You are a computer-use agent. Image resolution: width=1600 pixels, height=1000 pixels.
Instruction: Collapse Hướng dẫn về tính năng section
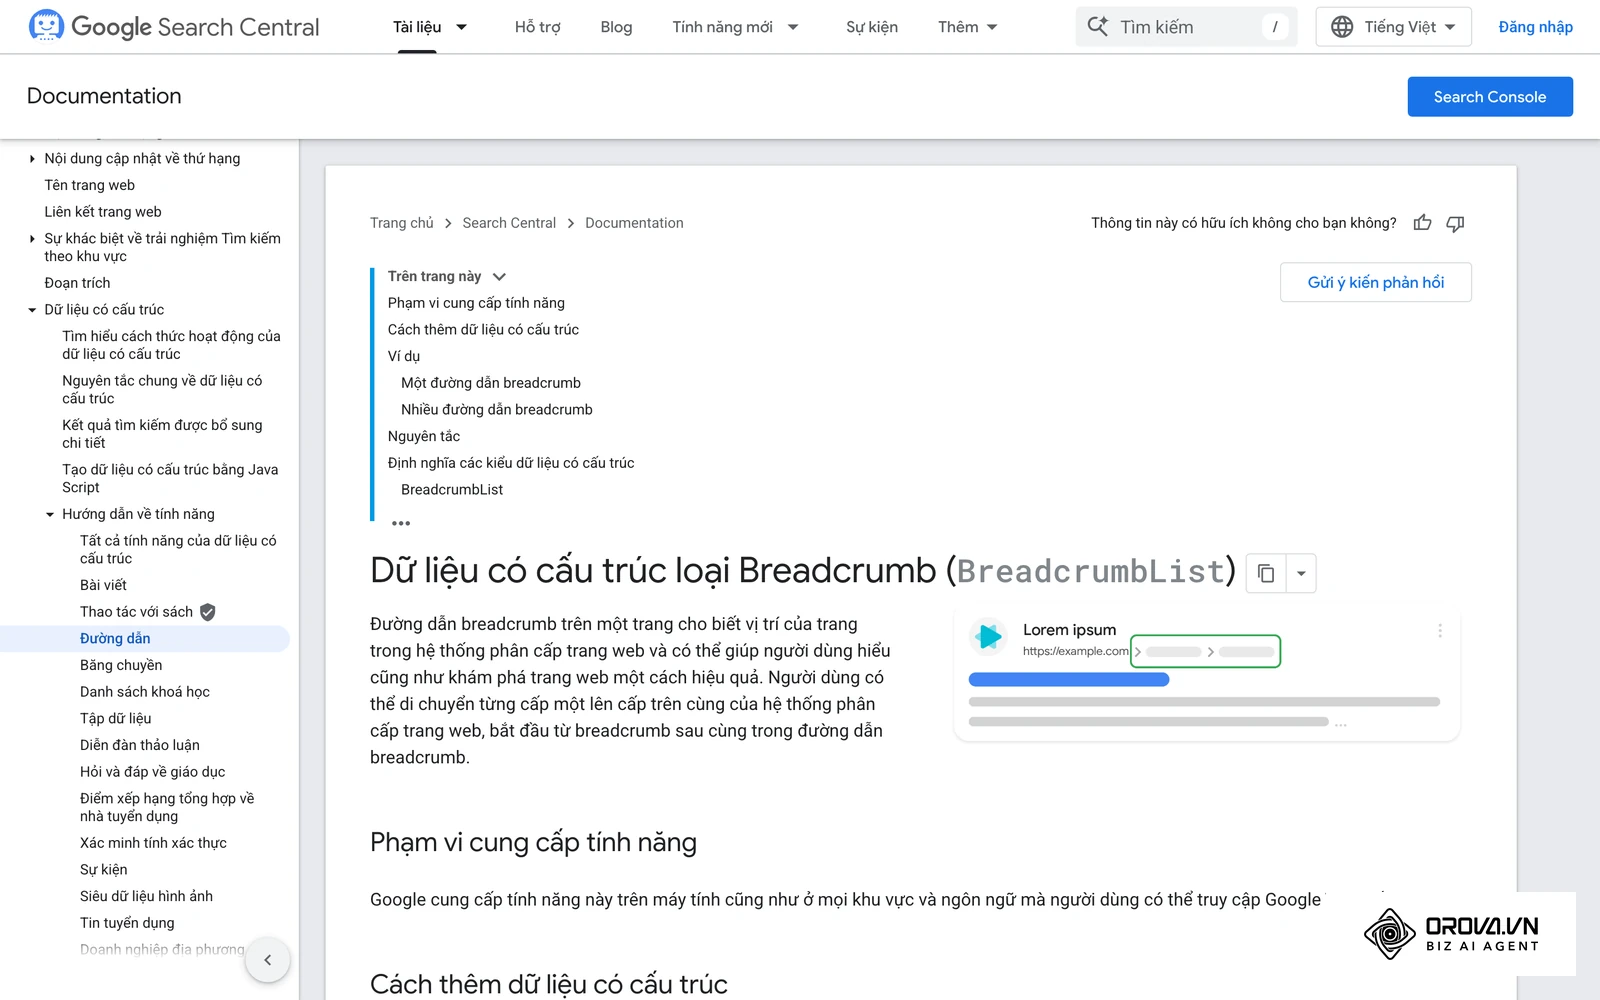point(50,514)
